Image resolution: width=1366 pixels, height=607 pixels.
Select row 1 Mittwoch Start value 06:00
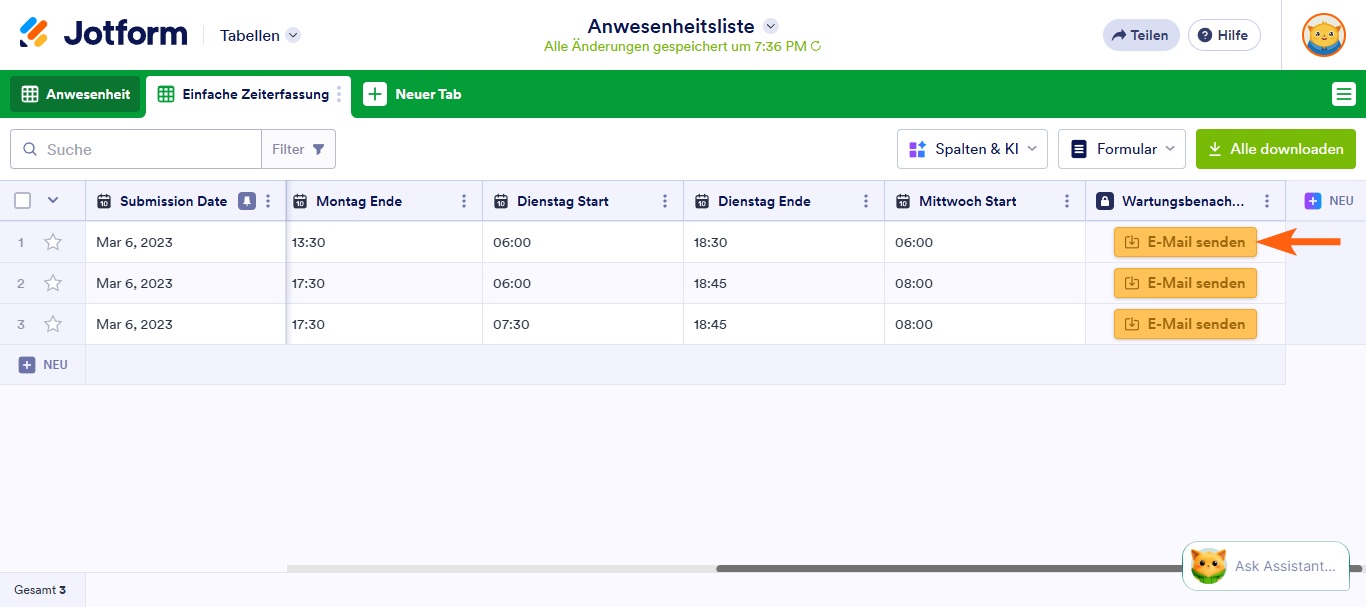click(985, 242)
